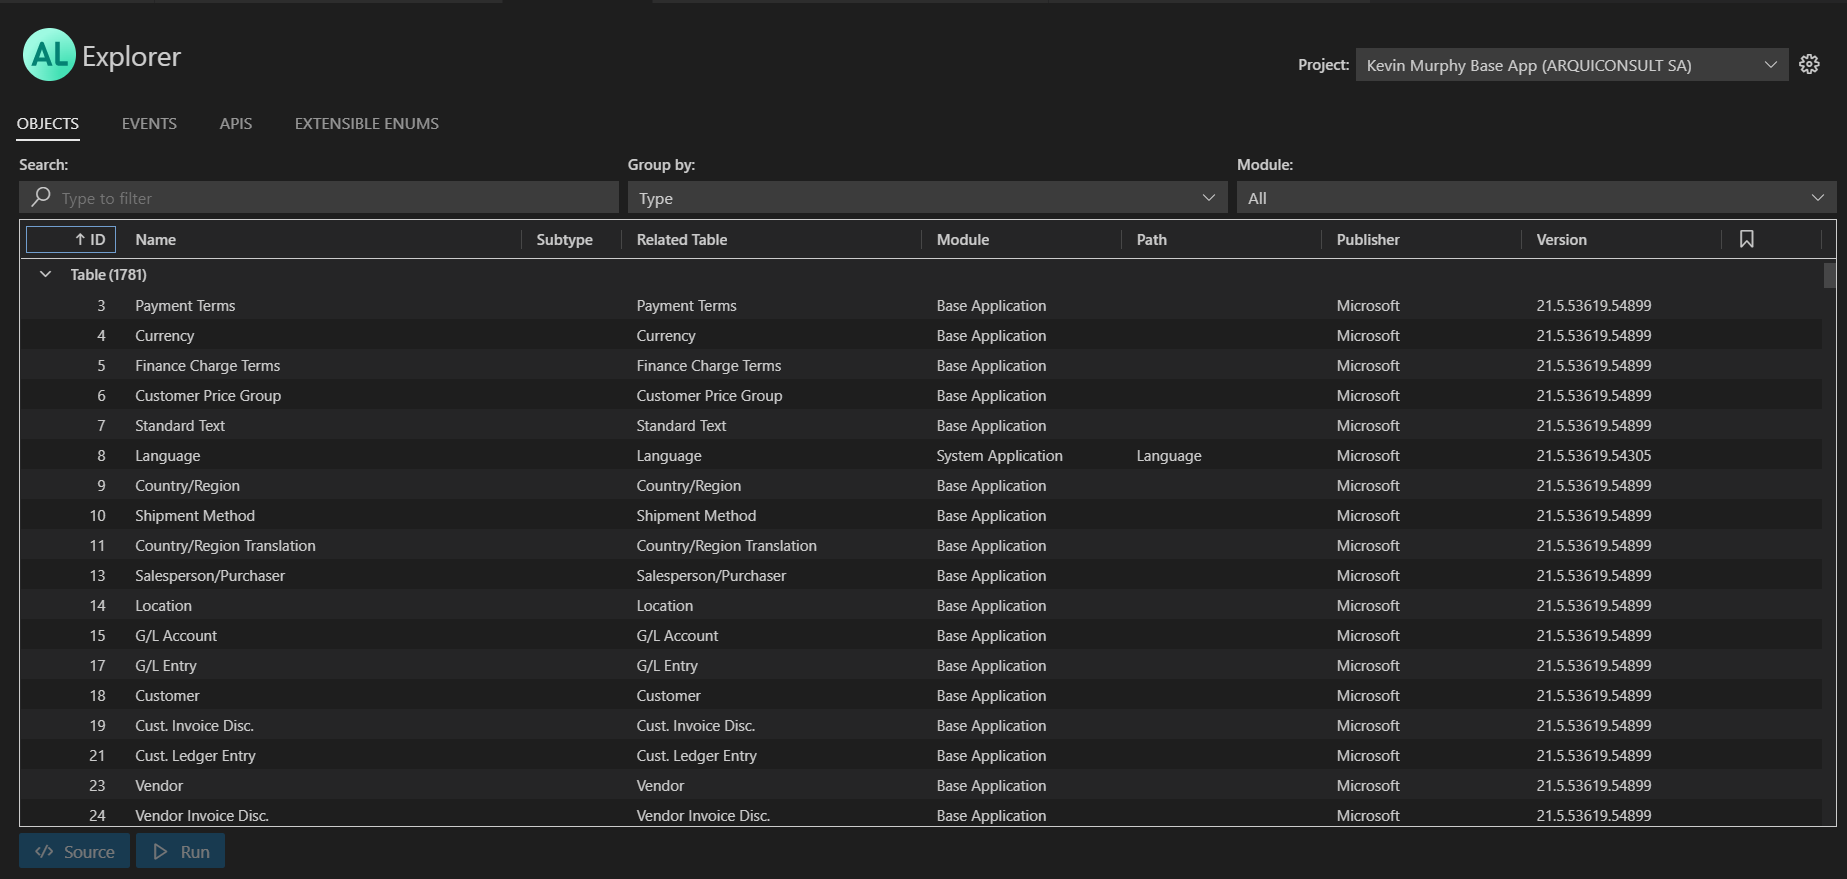Click the Run button
This screenshot has height=879, width=1847.
tap(181, 851)
